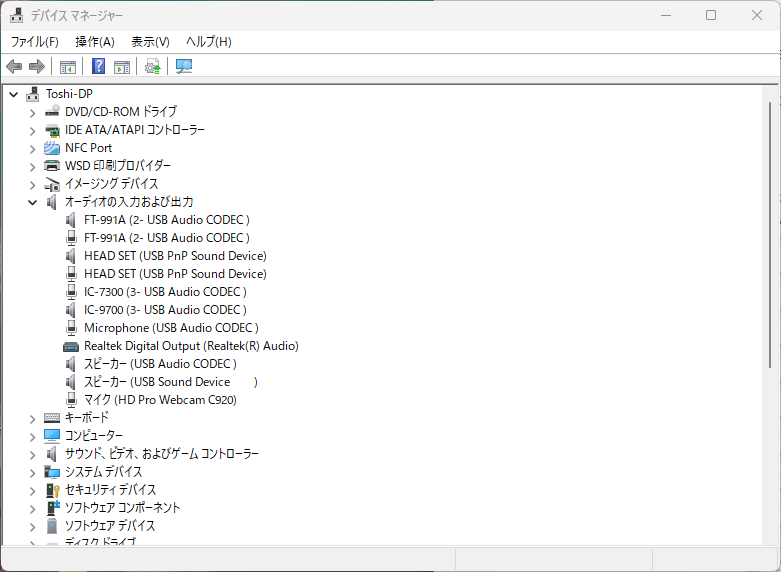Expand the NFC Port category
Image resolution: width=781 pixels, height=572 pixels.
[x=33, y=149]
